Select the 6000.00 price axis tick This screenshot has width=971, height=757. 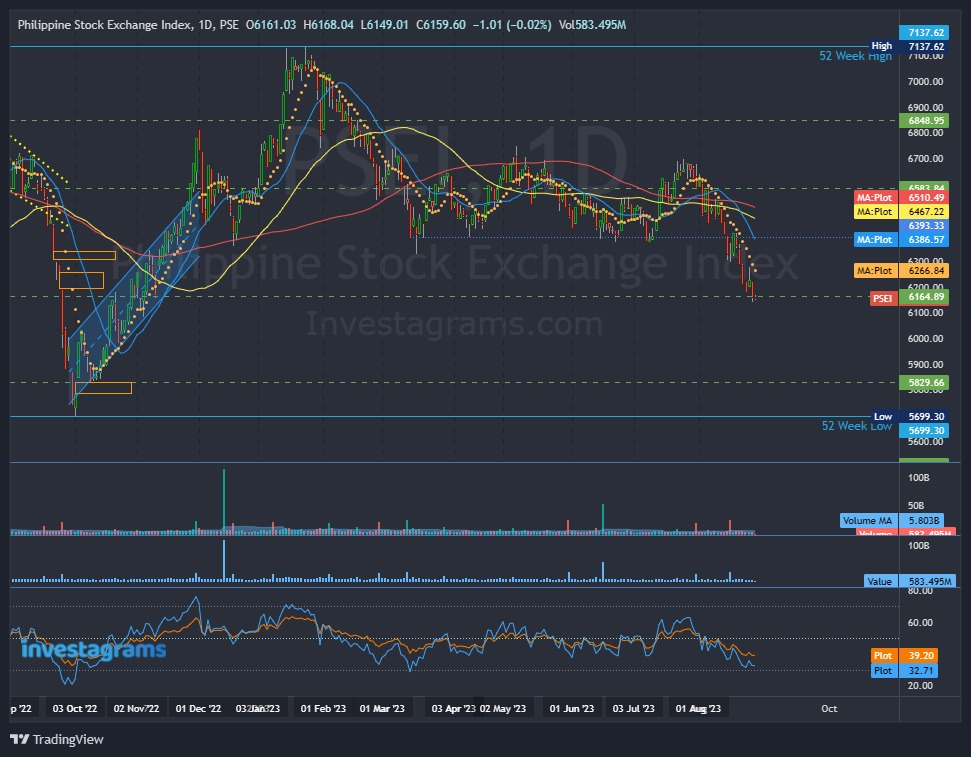[x=925, y=338]
